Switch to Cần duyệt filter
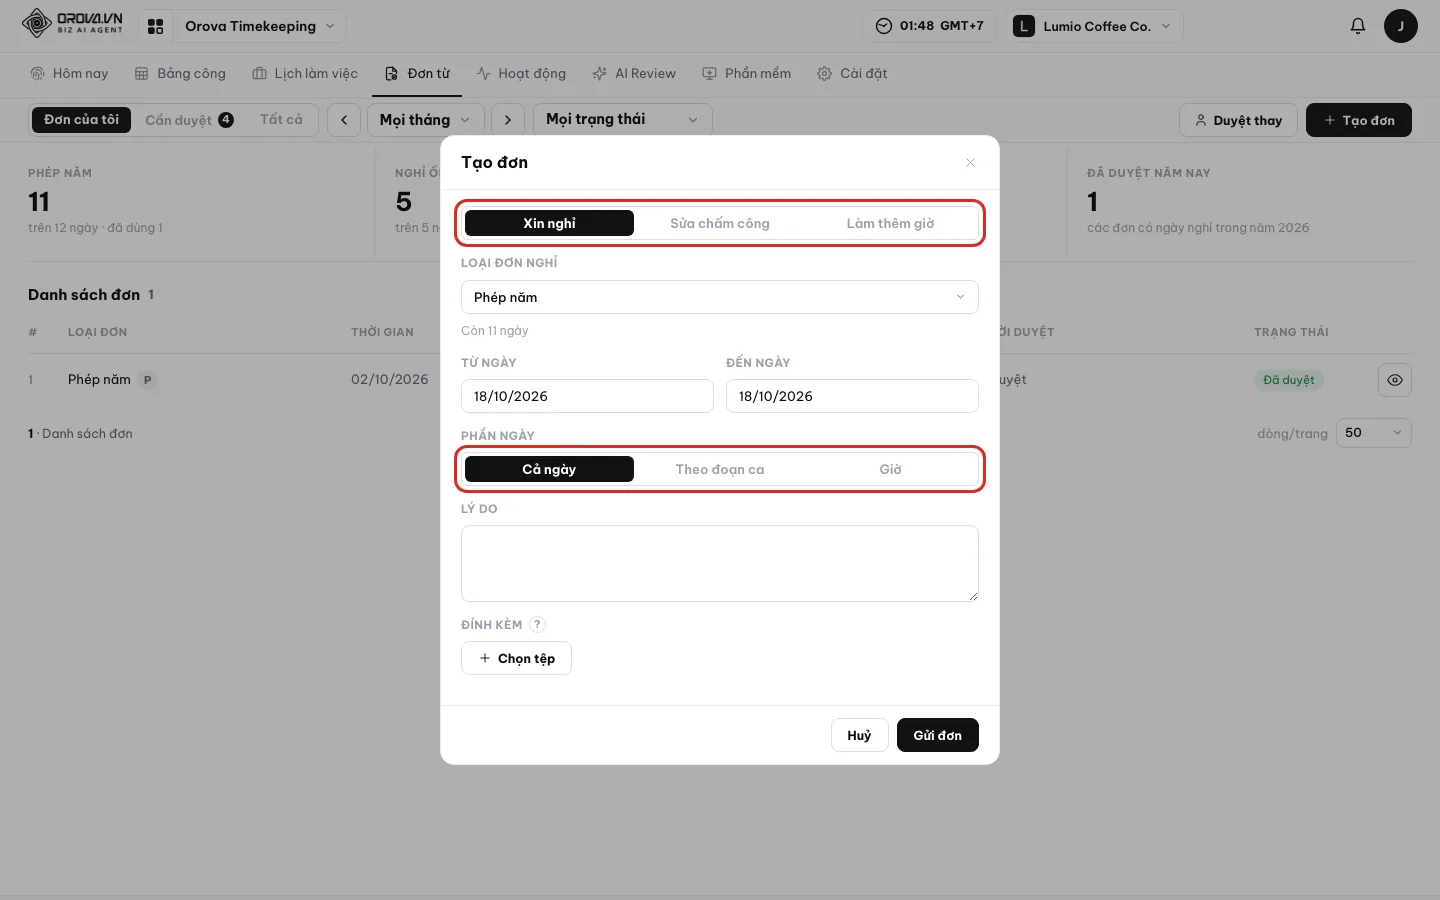The image size is (1440, 900). pos(189,120)
